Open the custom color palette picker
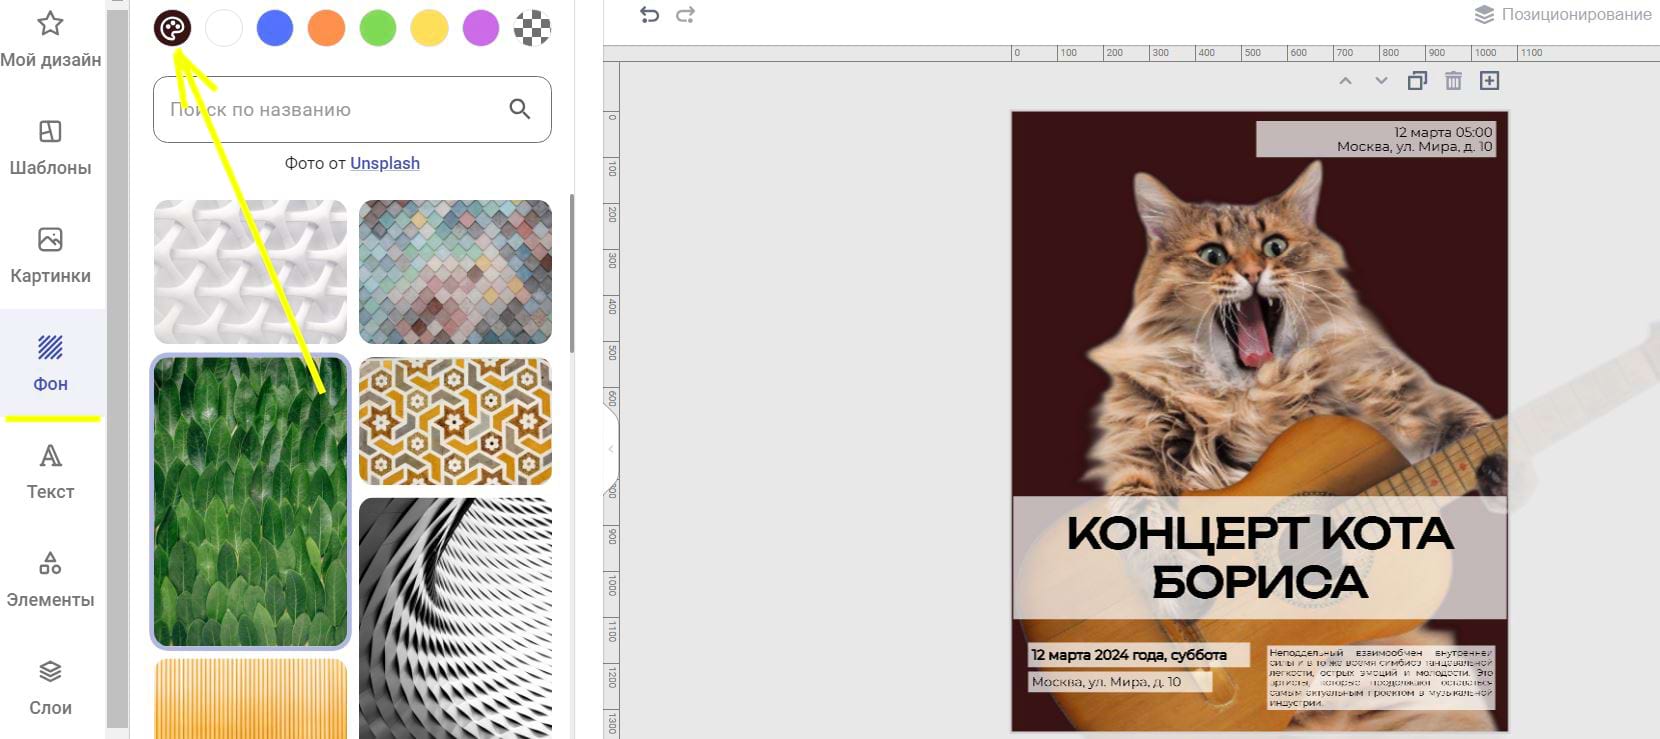 [172, 28]
